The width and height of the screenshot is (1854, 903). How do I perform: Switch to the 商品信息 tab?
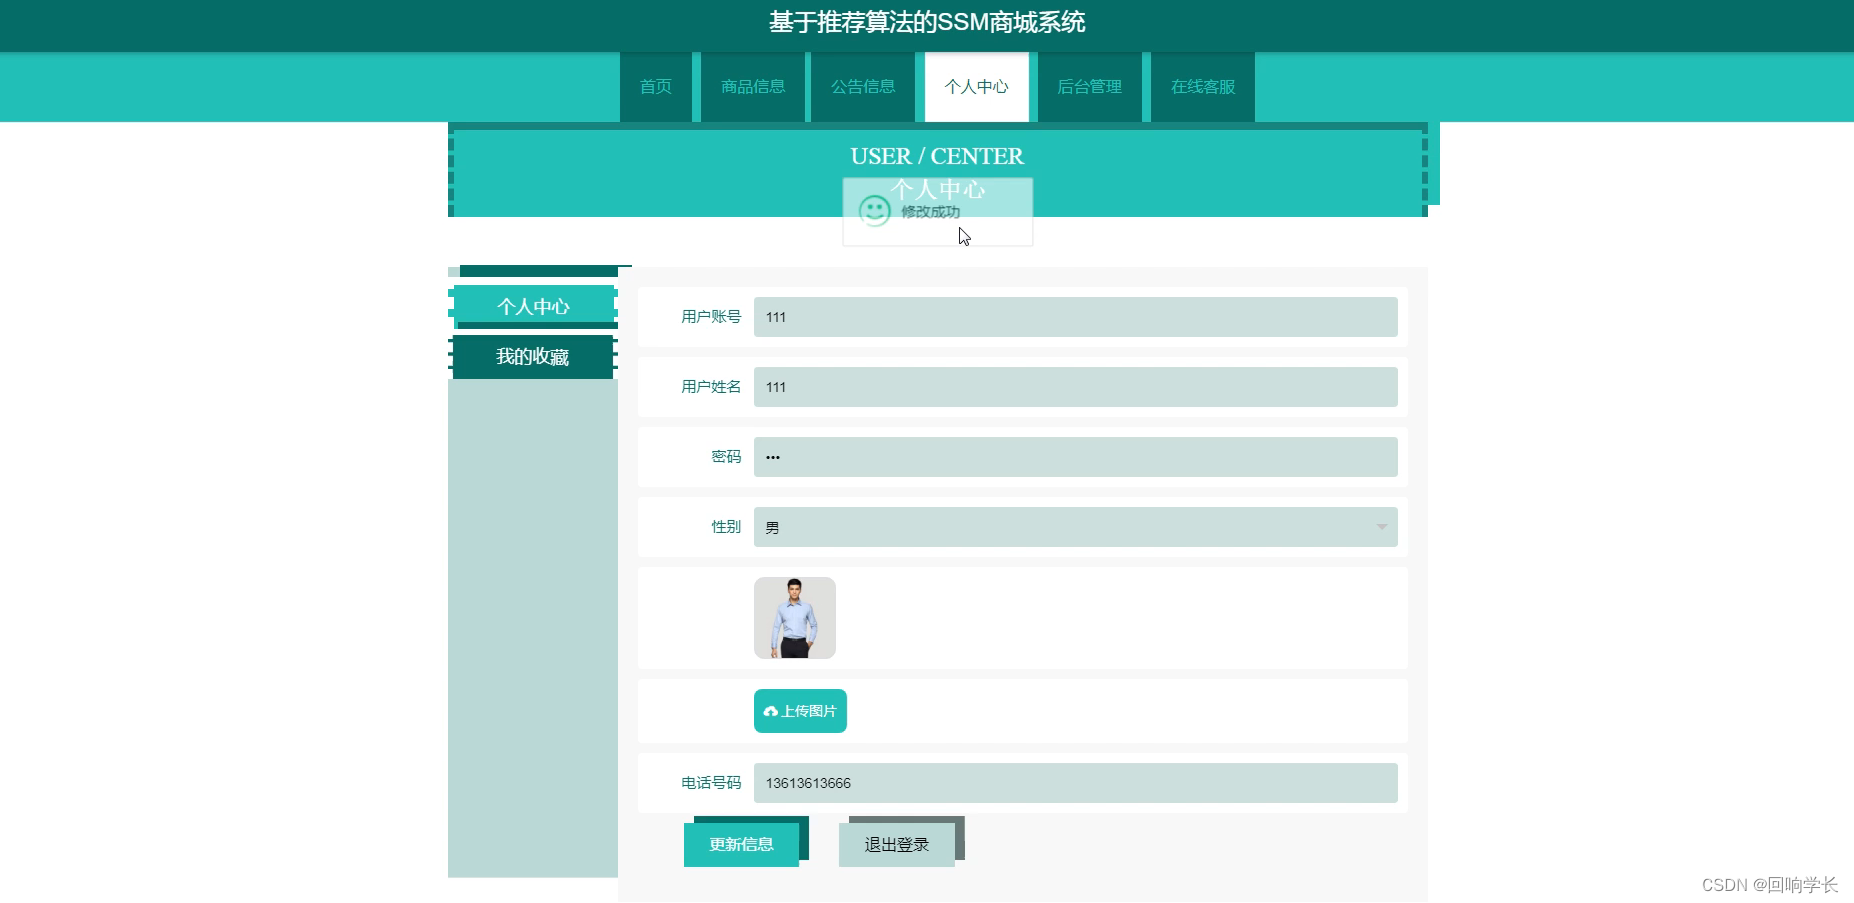[x=752, y=87]
